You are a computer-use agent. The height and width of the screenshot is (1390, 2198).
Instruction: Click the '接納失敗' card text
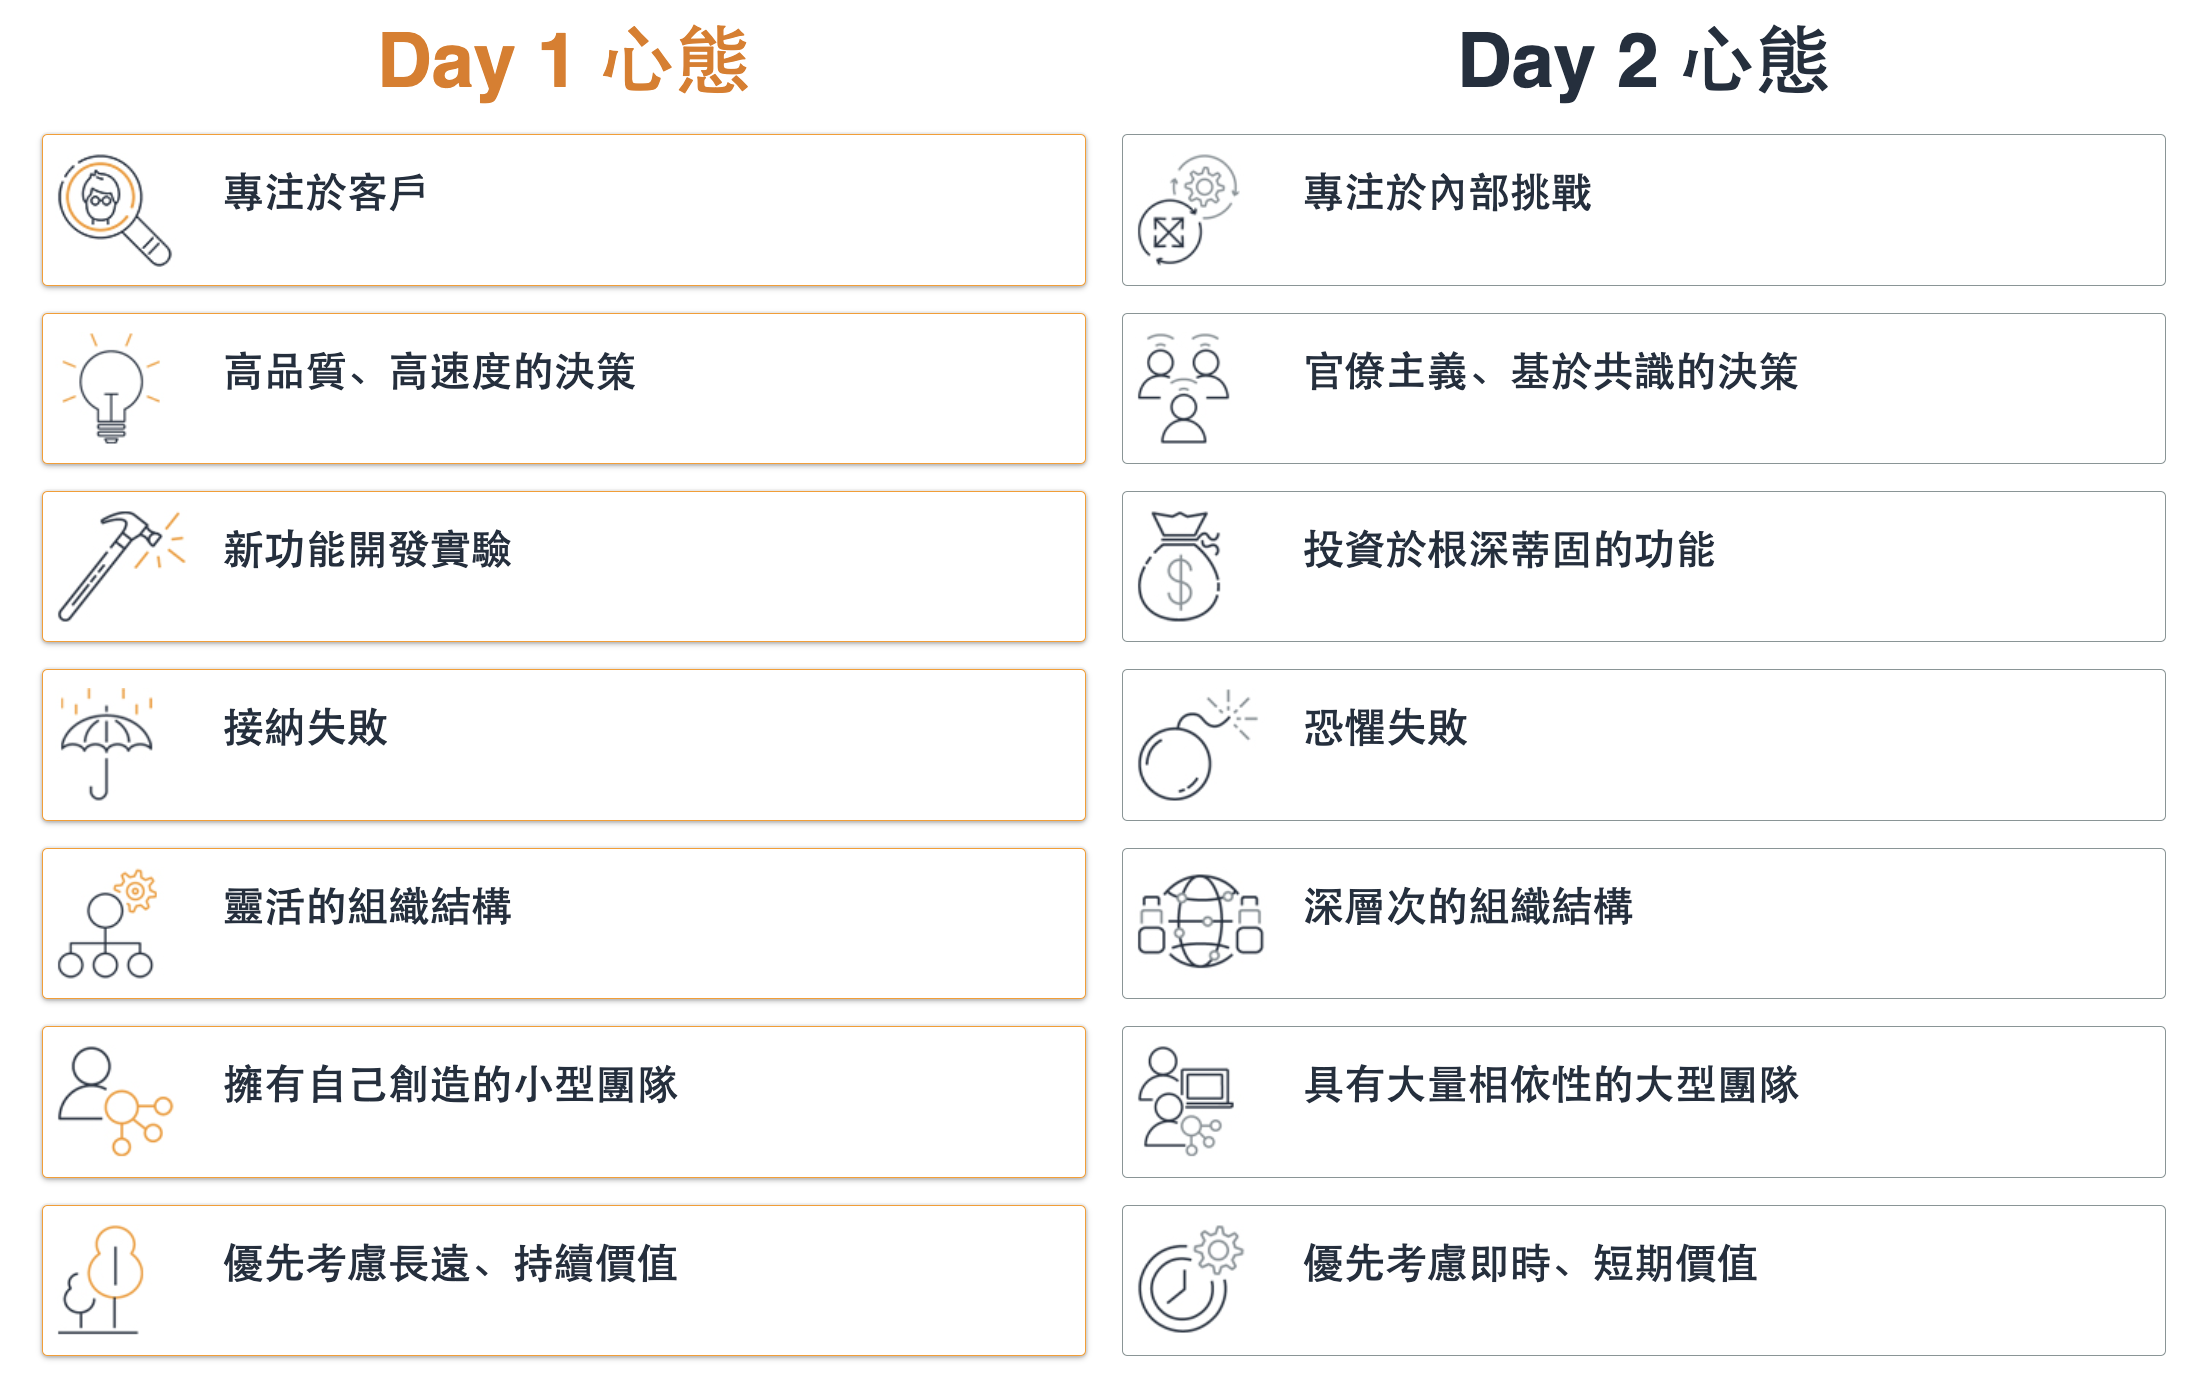(305, 728)
